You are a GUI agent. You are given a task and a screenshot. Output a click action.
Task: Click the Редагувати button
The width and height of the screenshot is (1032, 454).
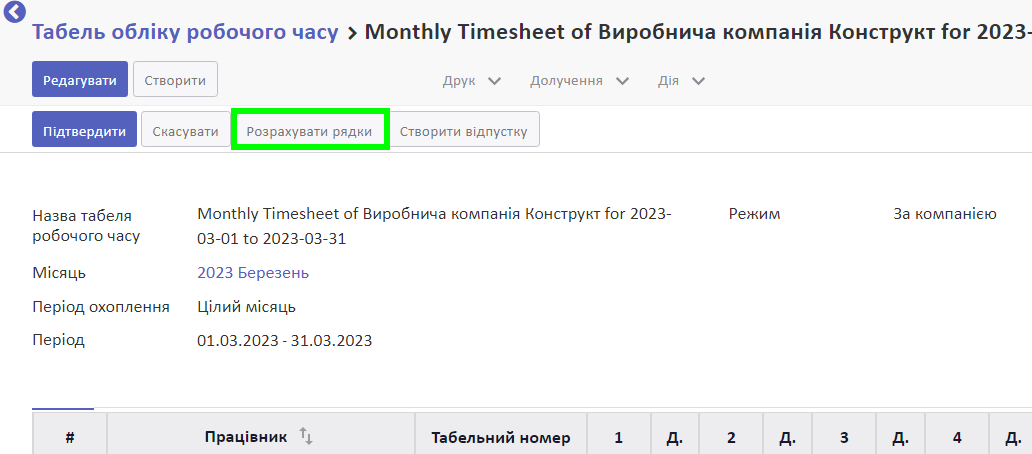tap(80, 80)
